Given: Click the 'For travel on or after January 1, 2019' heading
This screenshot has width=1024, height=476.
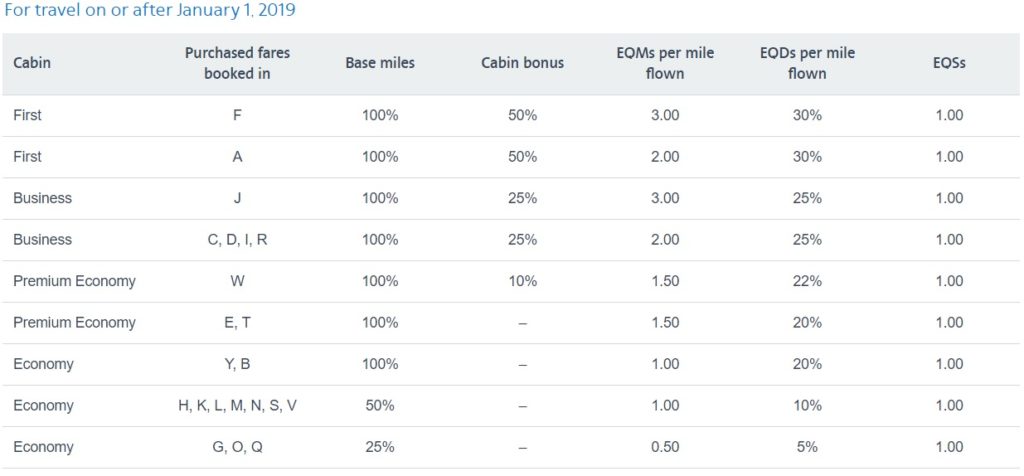Looking at the screenshot, I should tap(150, 11).
